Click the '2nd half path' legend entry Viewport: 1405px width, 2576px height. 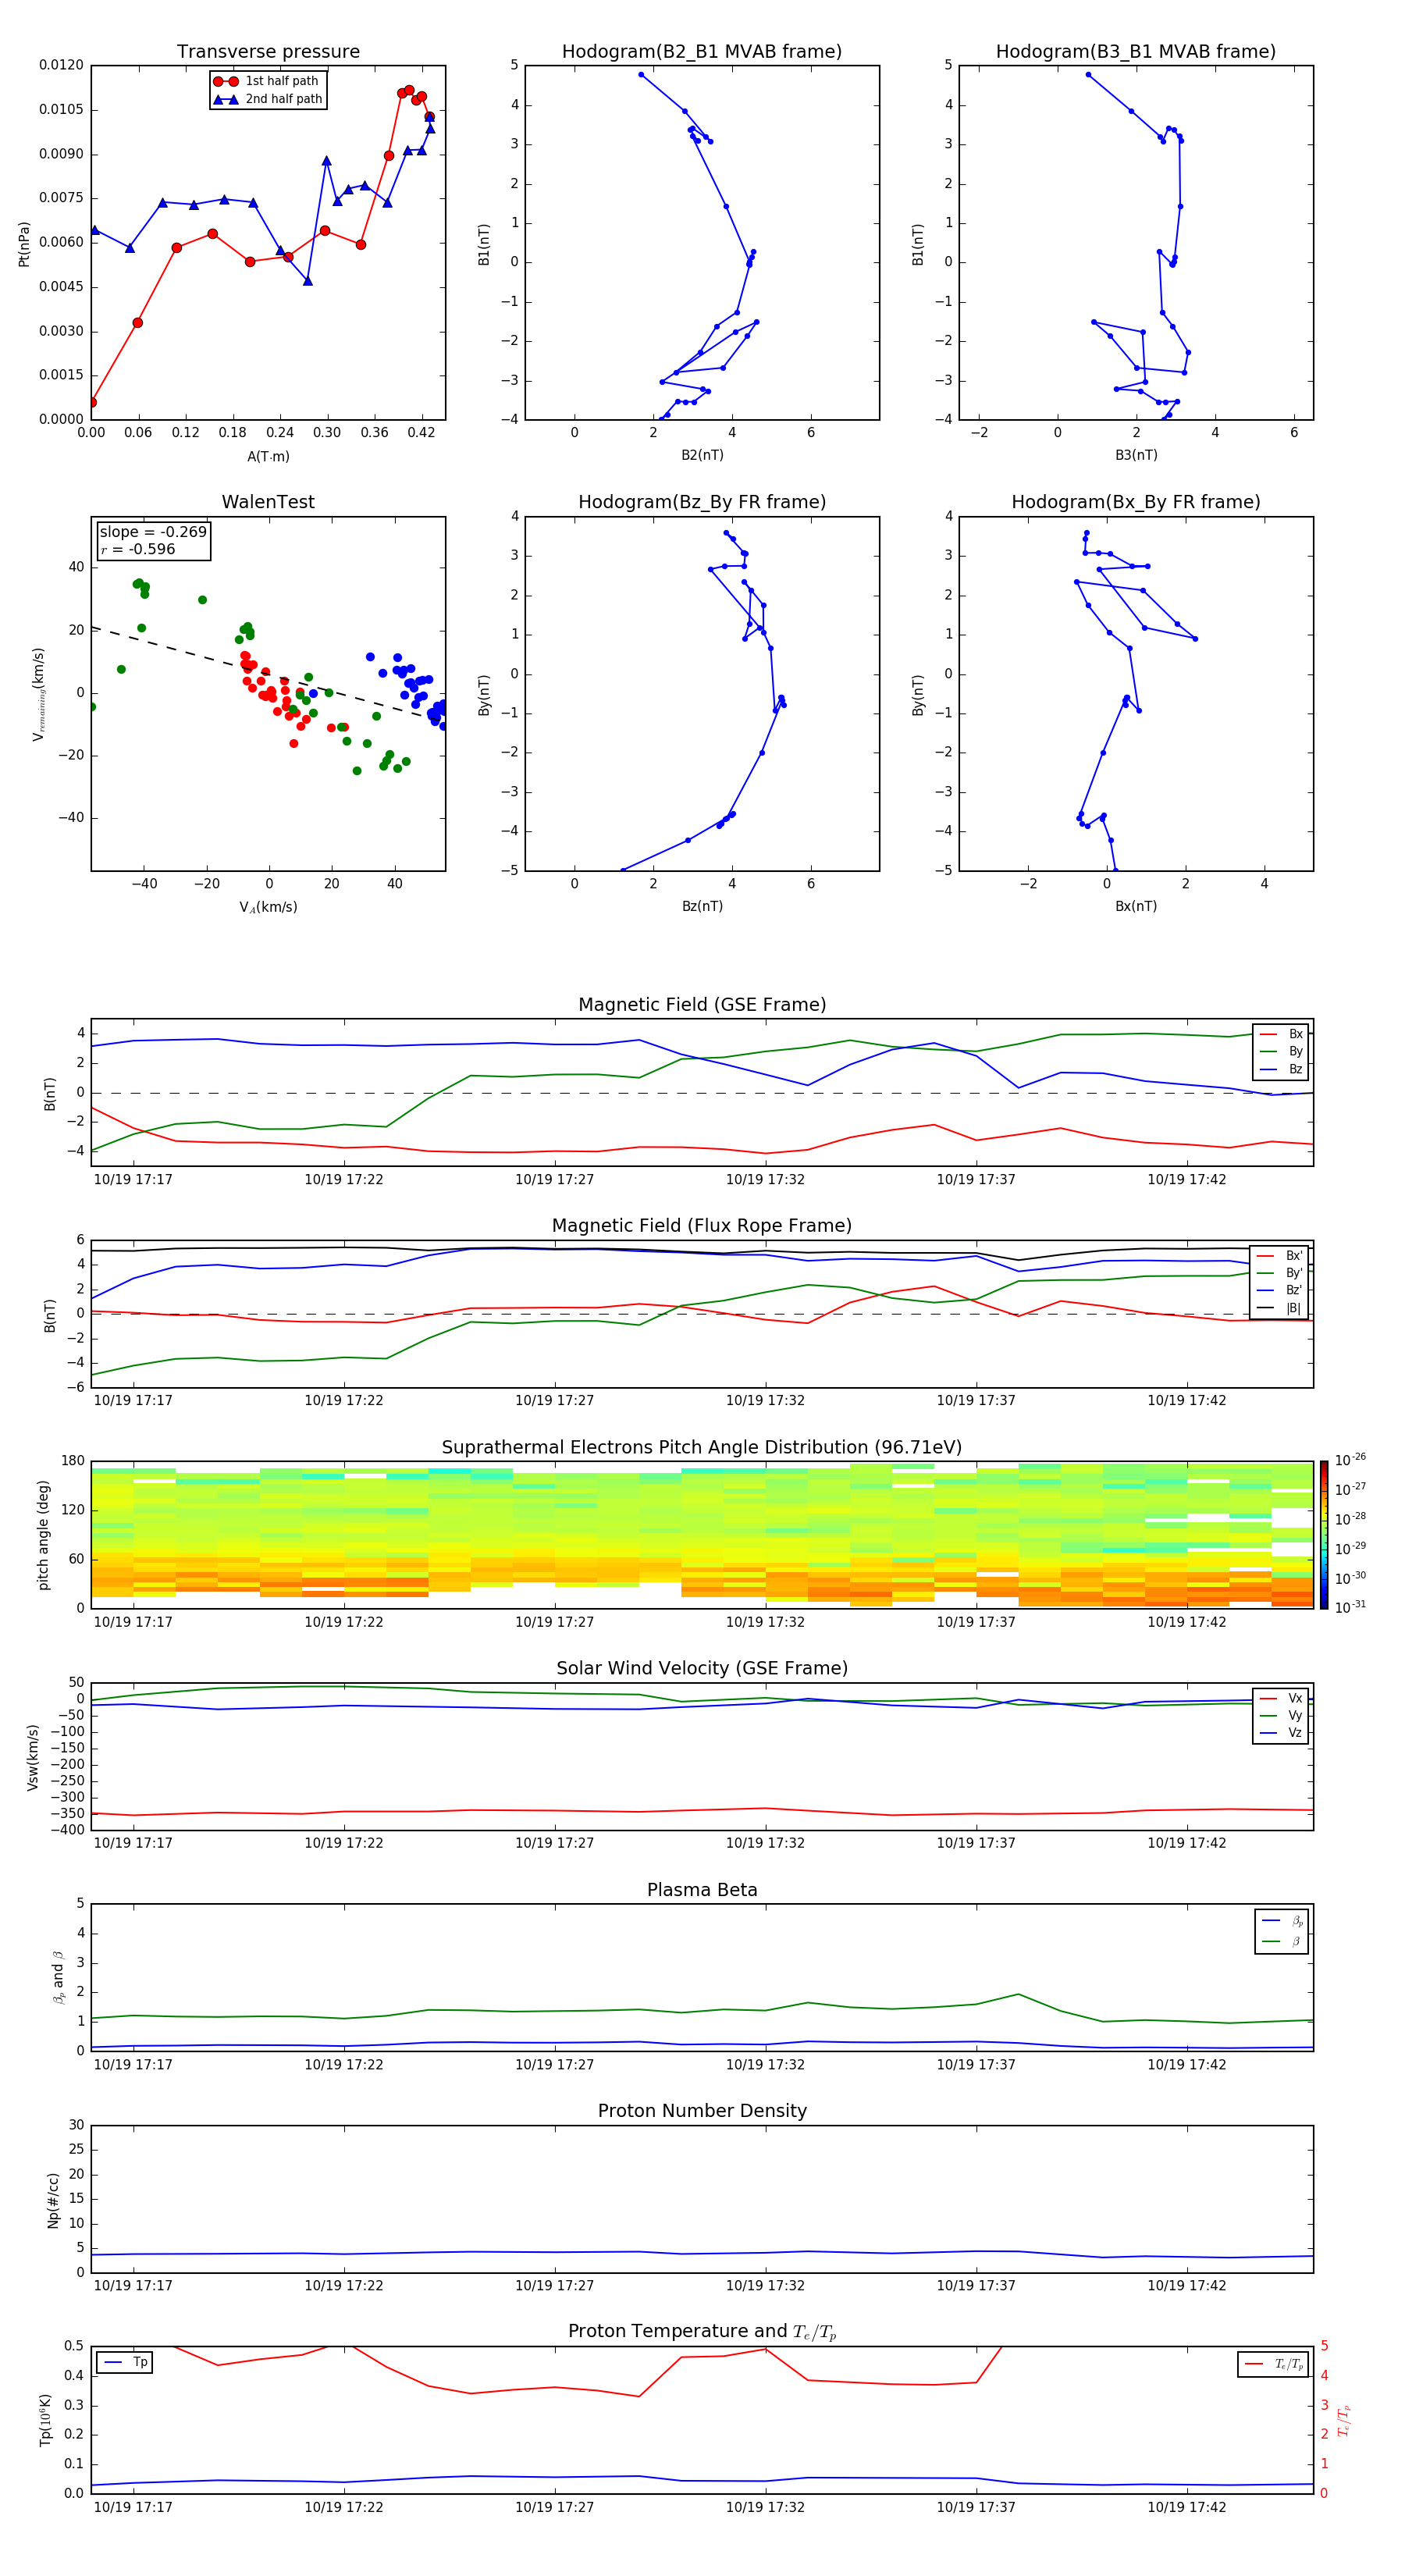pos(269,99)
